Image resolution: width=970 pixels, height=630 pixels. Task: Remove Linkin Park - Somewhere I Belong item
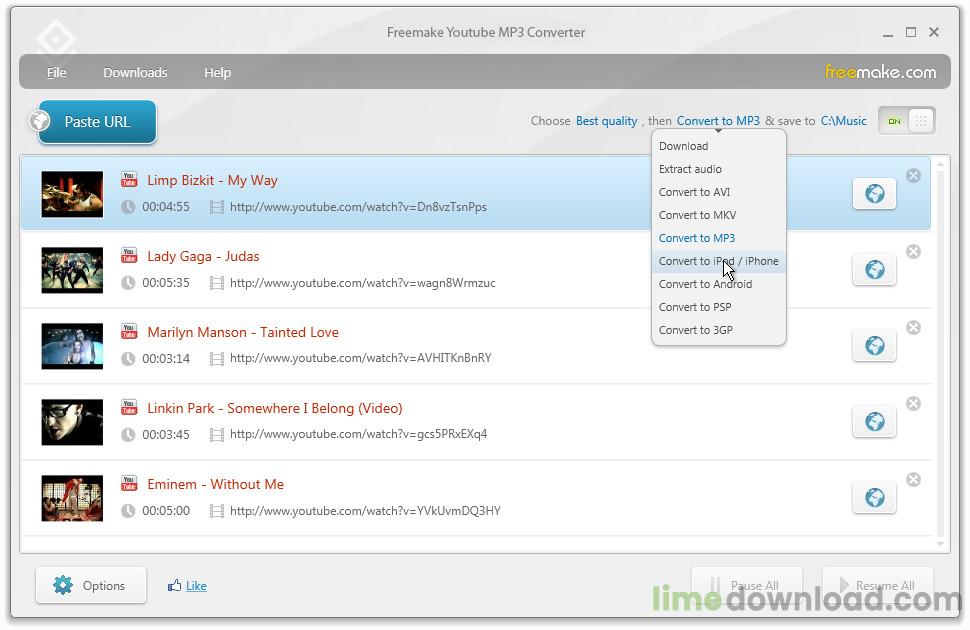tap(913, 403)
